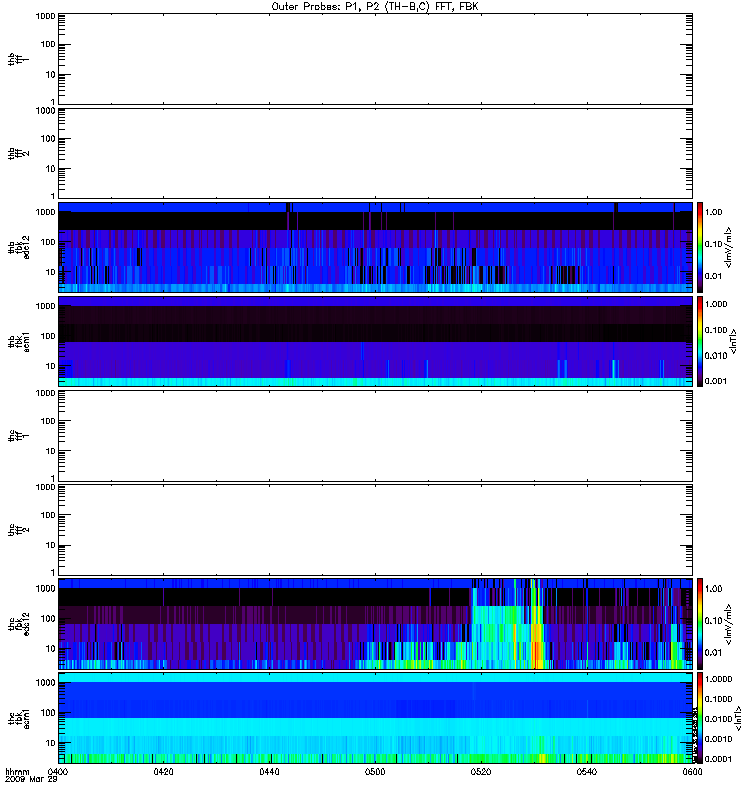
Task: Click the y-axis label of the second thb panel
Action: (x=19, y=153)
